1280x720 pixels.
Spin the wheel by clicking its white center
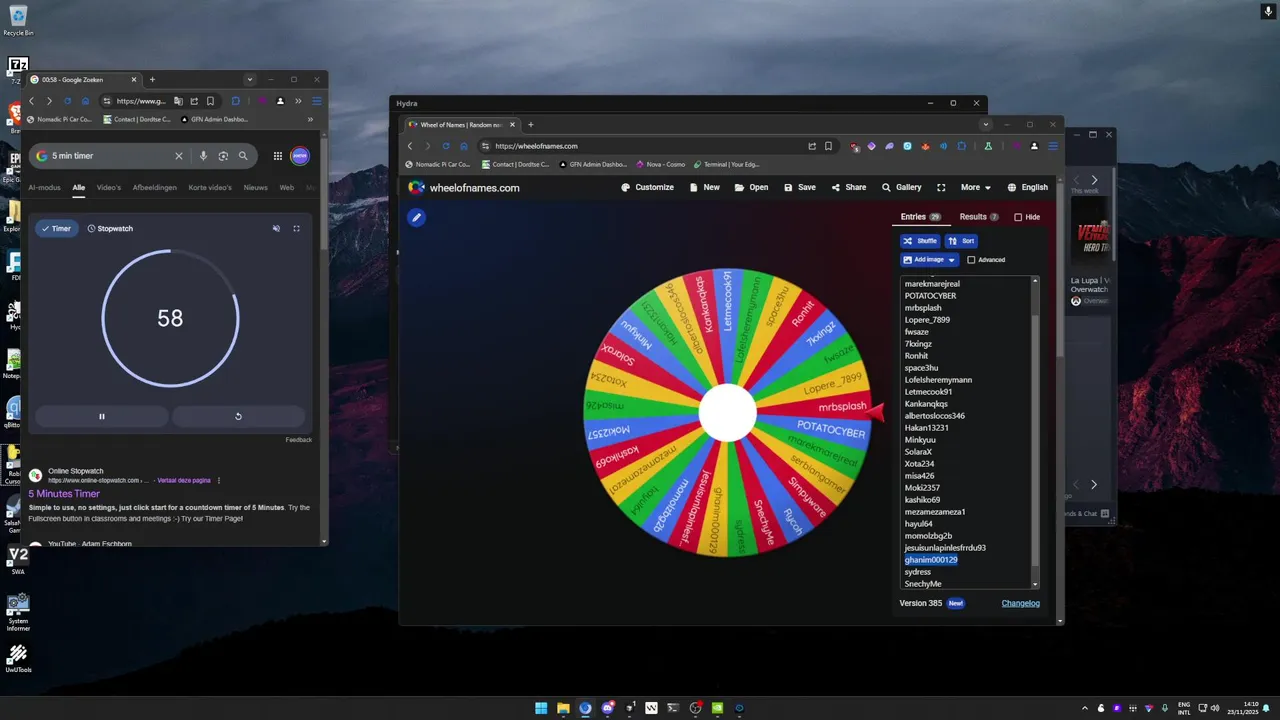pyautogui.click(x=727, y=413)
